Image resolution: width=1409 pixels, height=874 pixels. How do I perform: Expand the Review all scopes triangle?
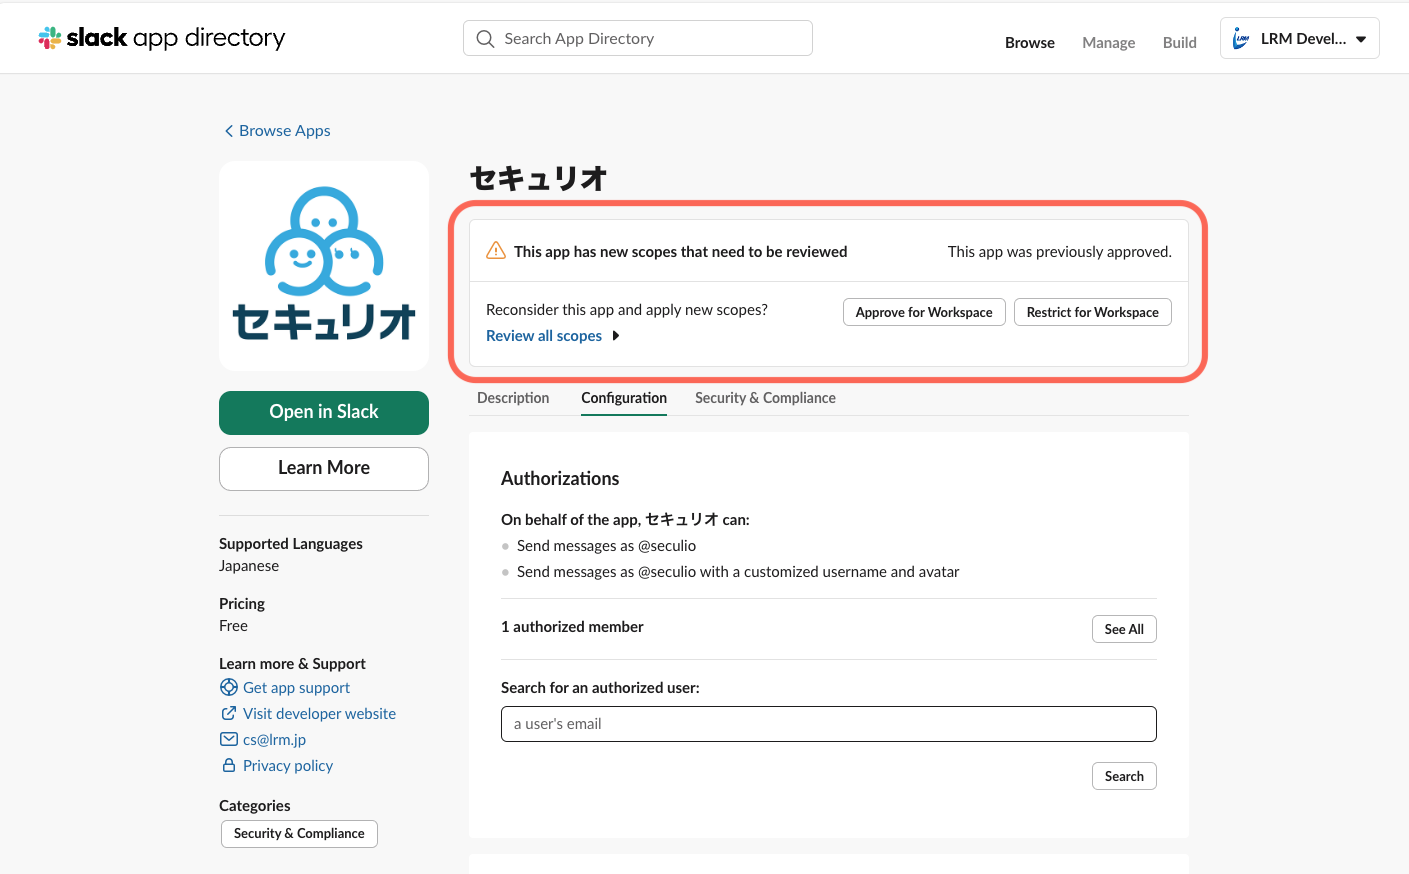(616, 336)
